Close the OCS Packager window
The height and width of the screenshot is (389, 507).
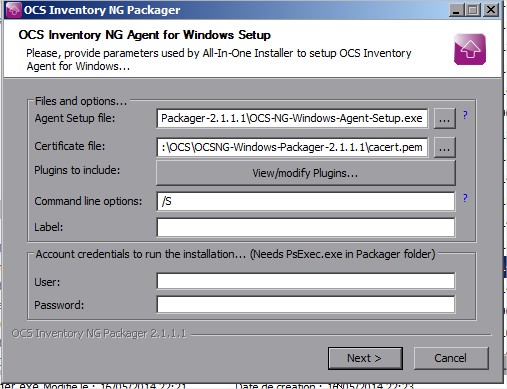pos(491,10)
